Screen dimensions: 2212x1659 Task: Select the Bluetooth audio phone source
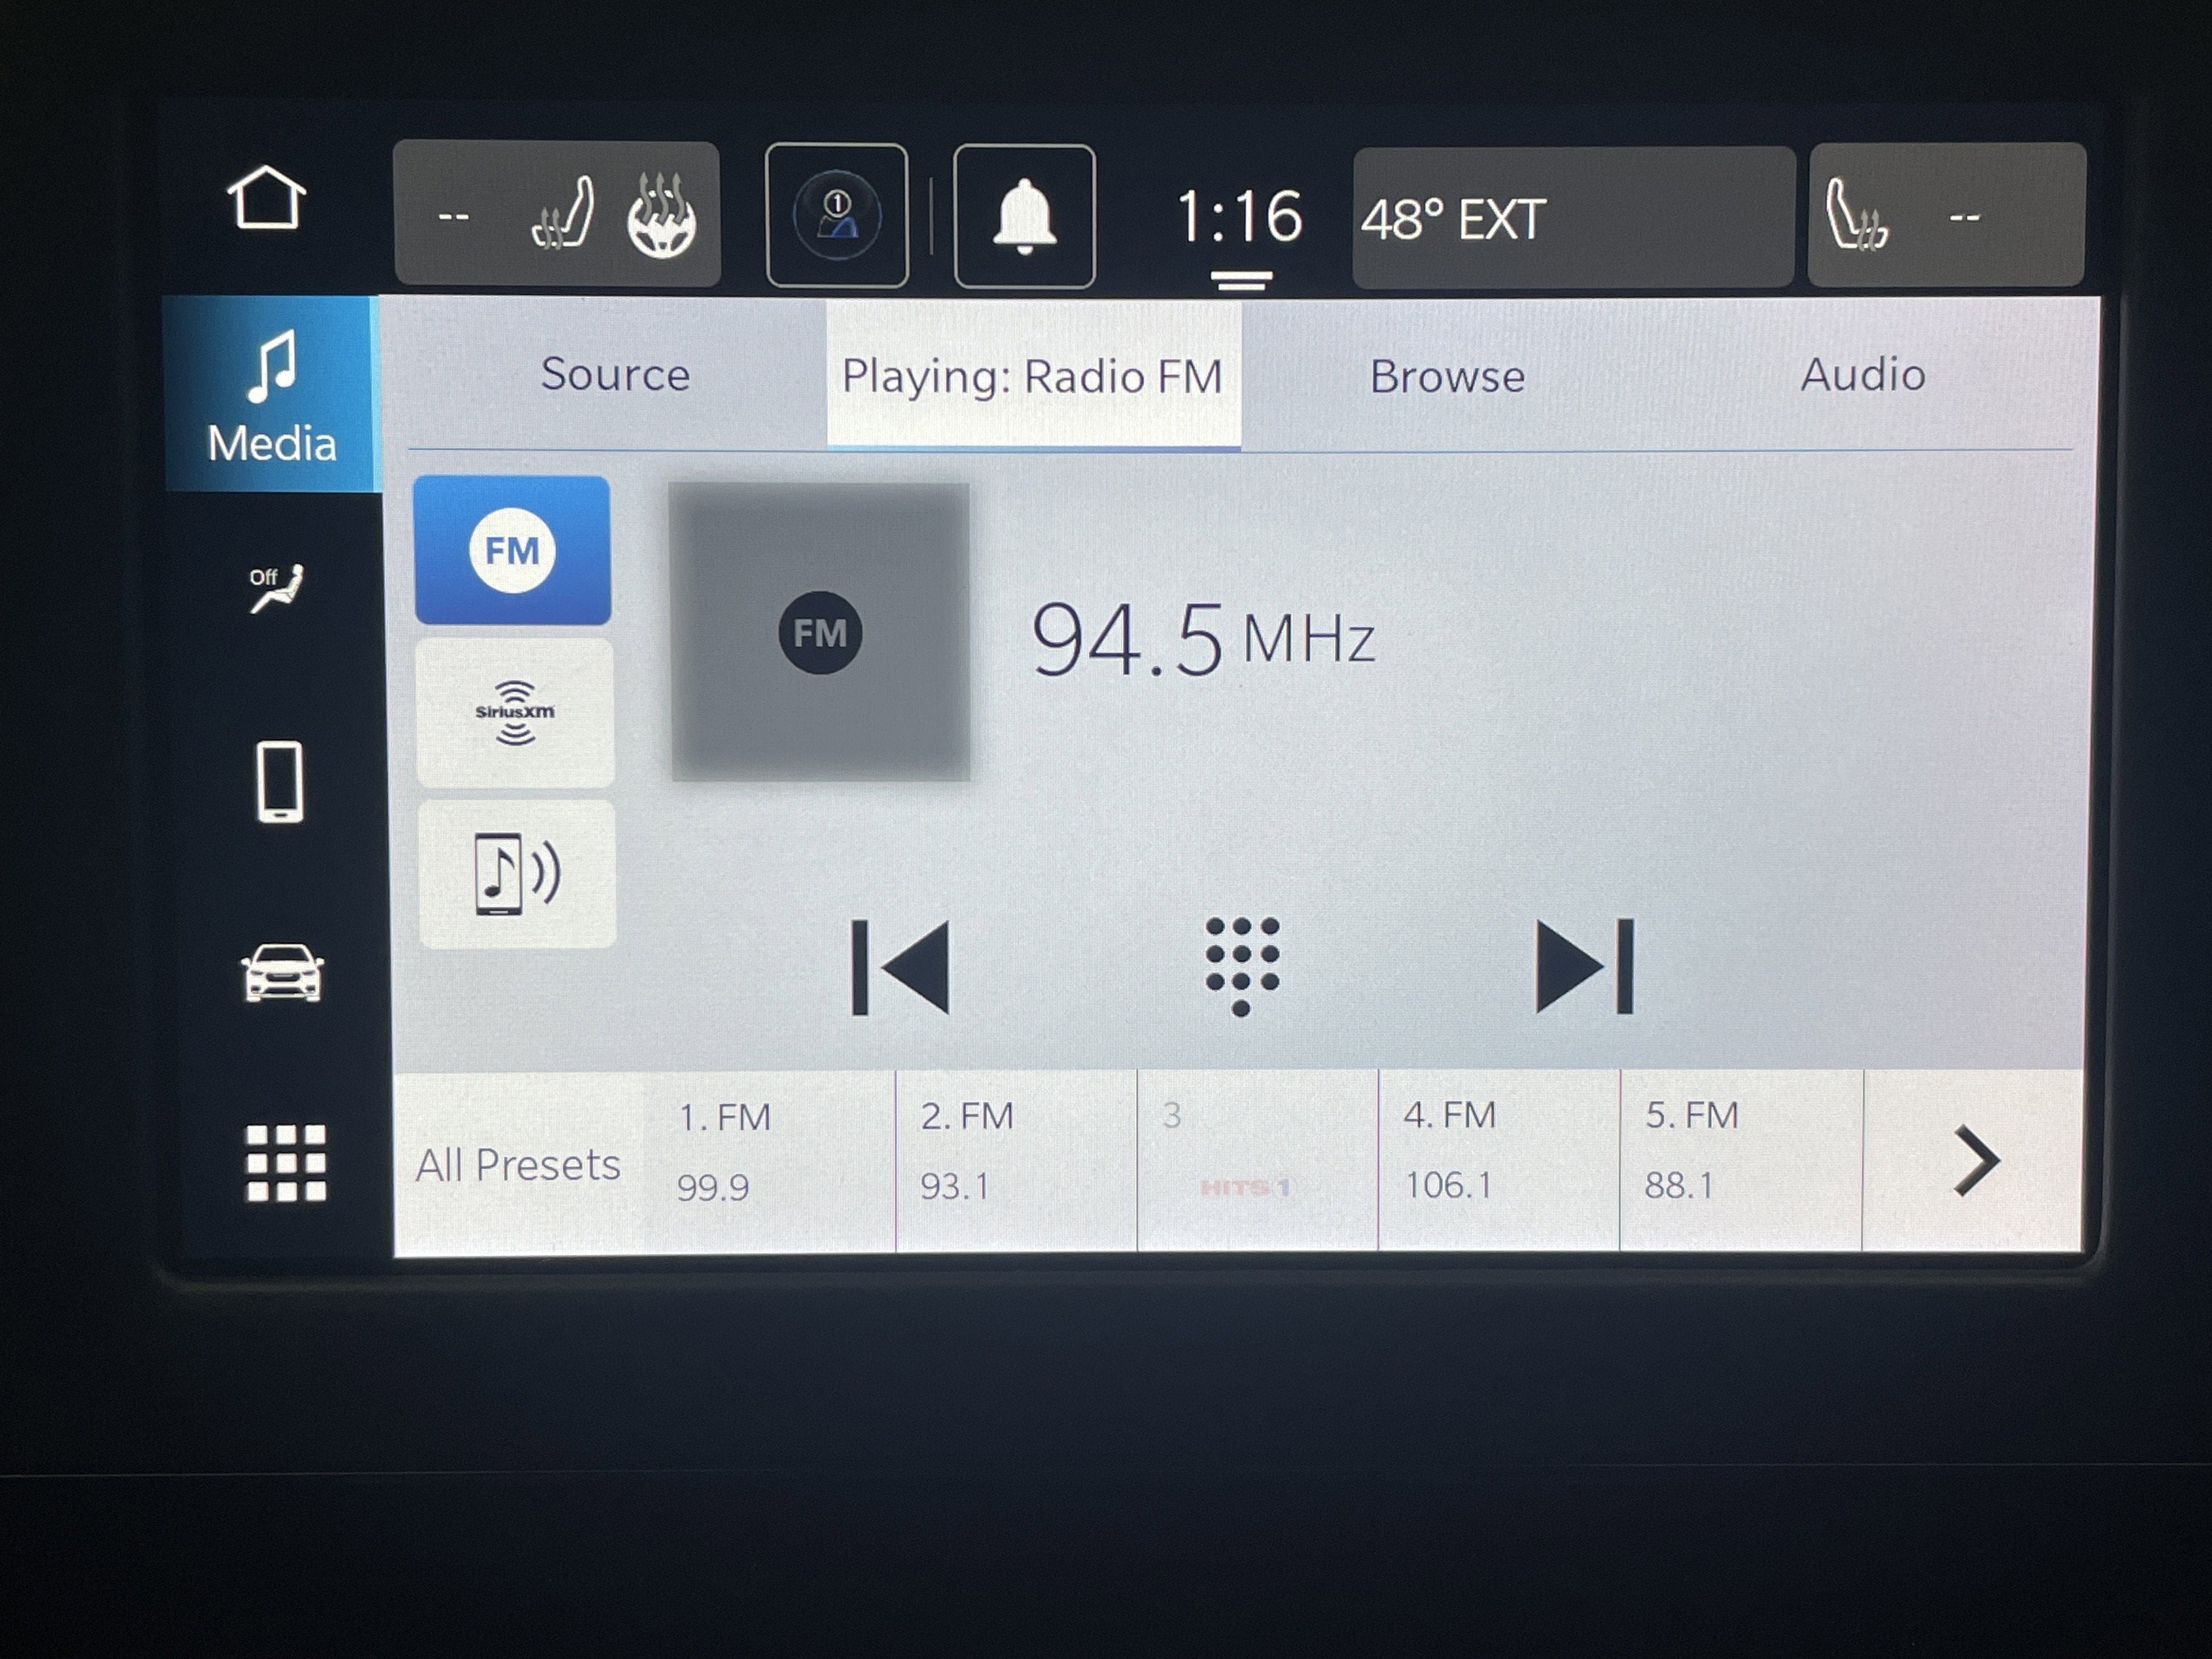516,874
